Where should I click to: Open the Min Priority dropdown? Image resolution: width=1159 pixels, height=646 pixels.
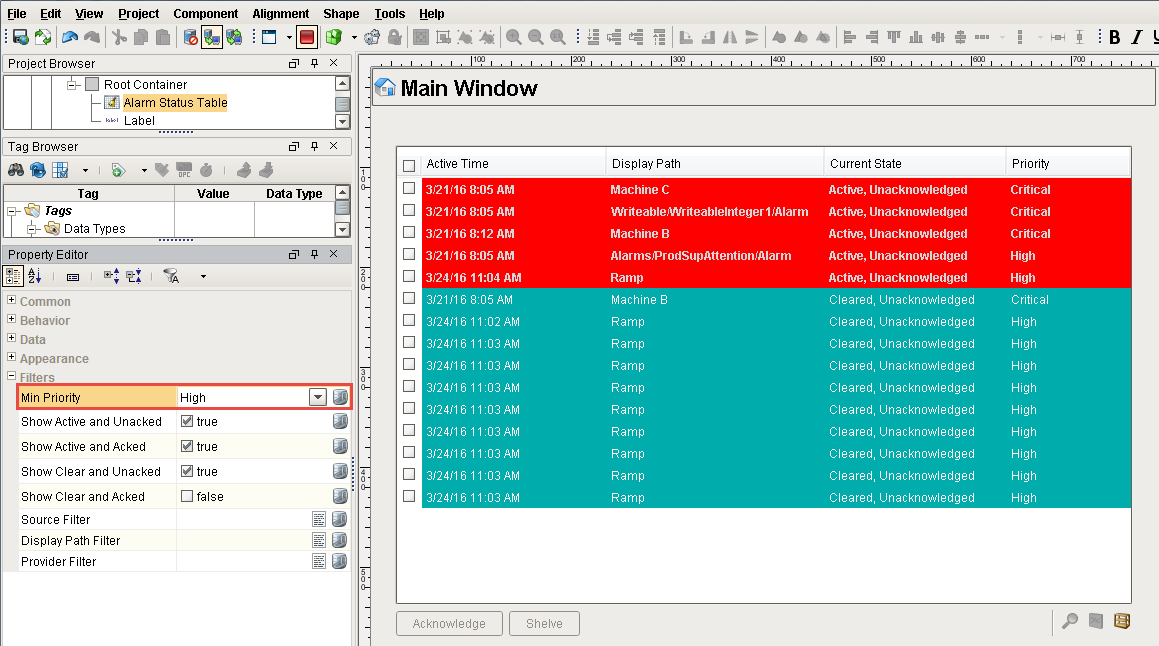coord(317,398)
